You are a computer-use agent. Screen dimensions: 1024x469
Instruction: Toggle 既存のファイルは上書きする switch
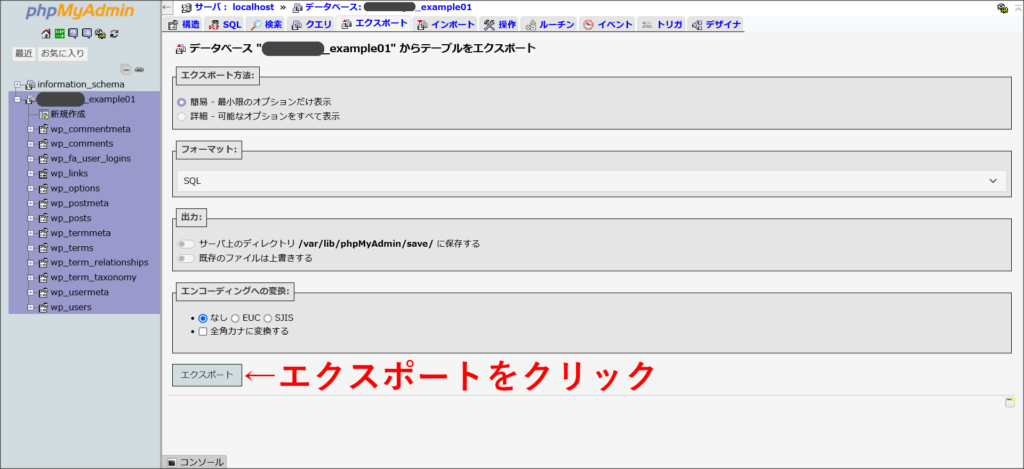click(x=186, y=258)
